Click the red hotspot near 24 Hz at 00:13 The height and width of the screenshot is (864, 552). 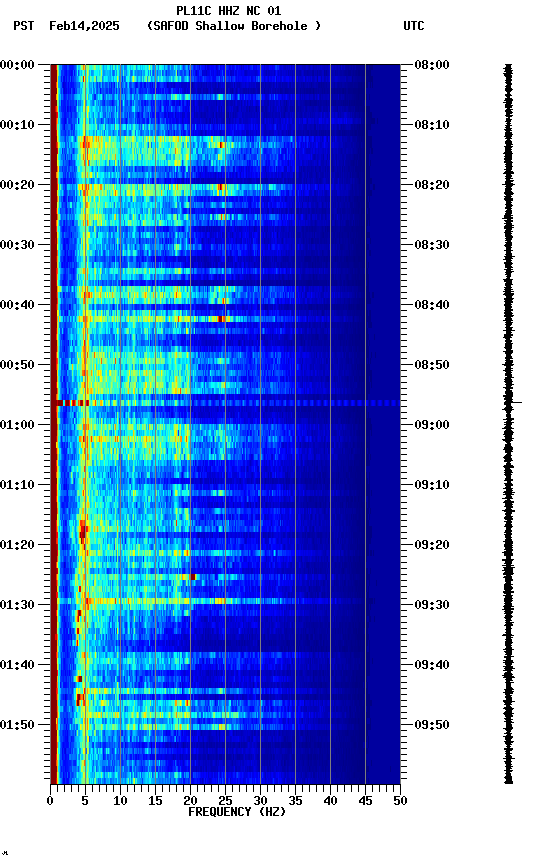221,145
